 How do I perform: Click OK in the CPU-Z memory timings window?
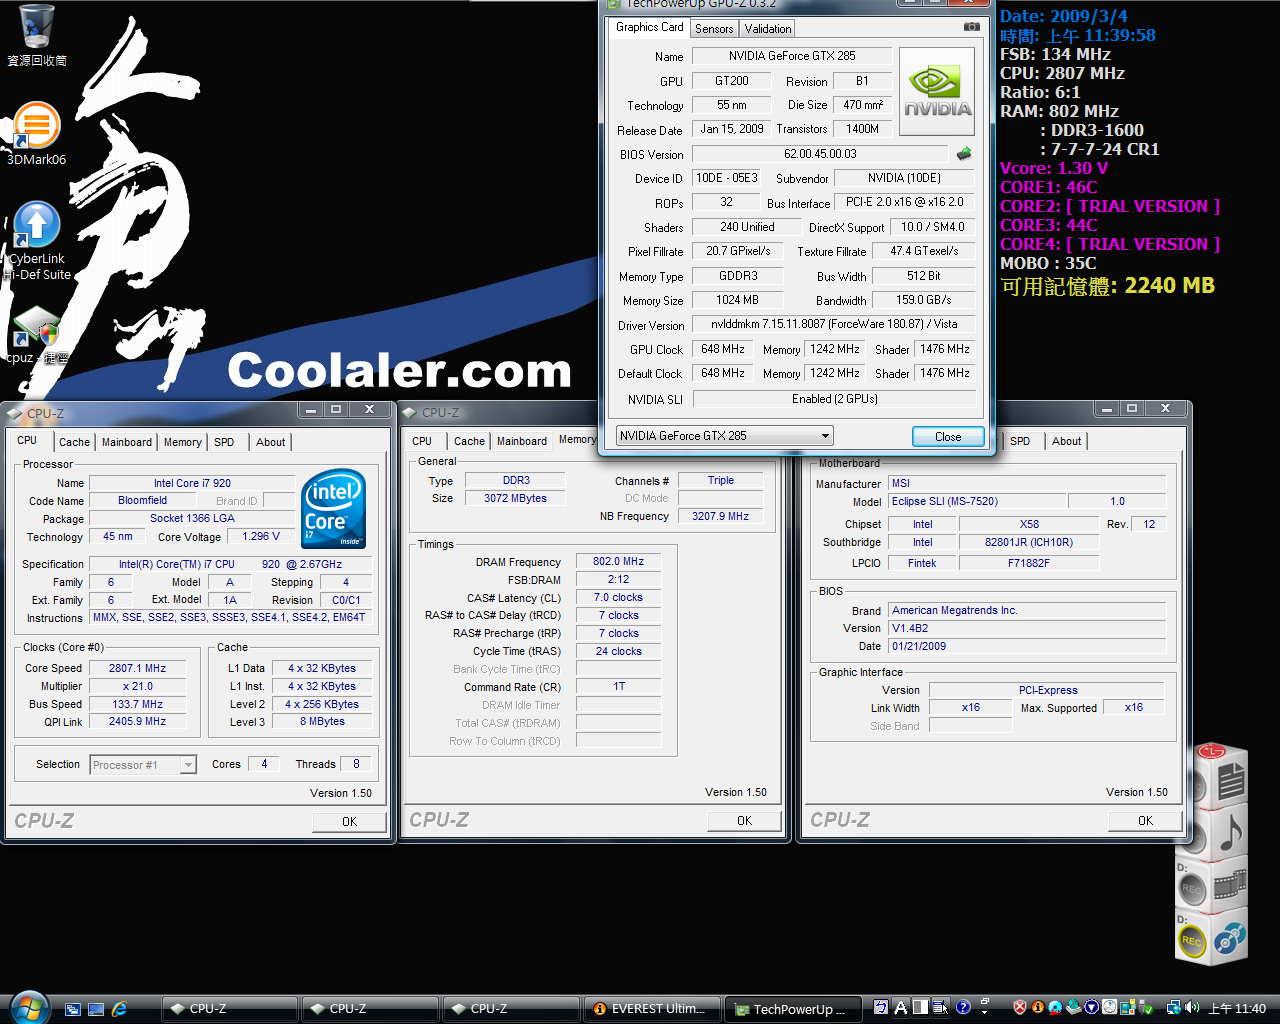point(744,821)
